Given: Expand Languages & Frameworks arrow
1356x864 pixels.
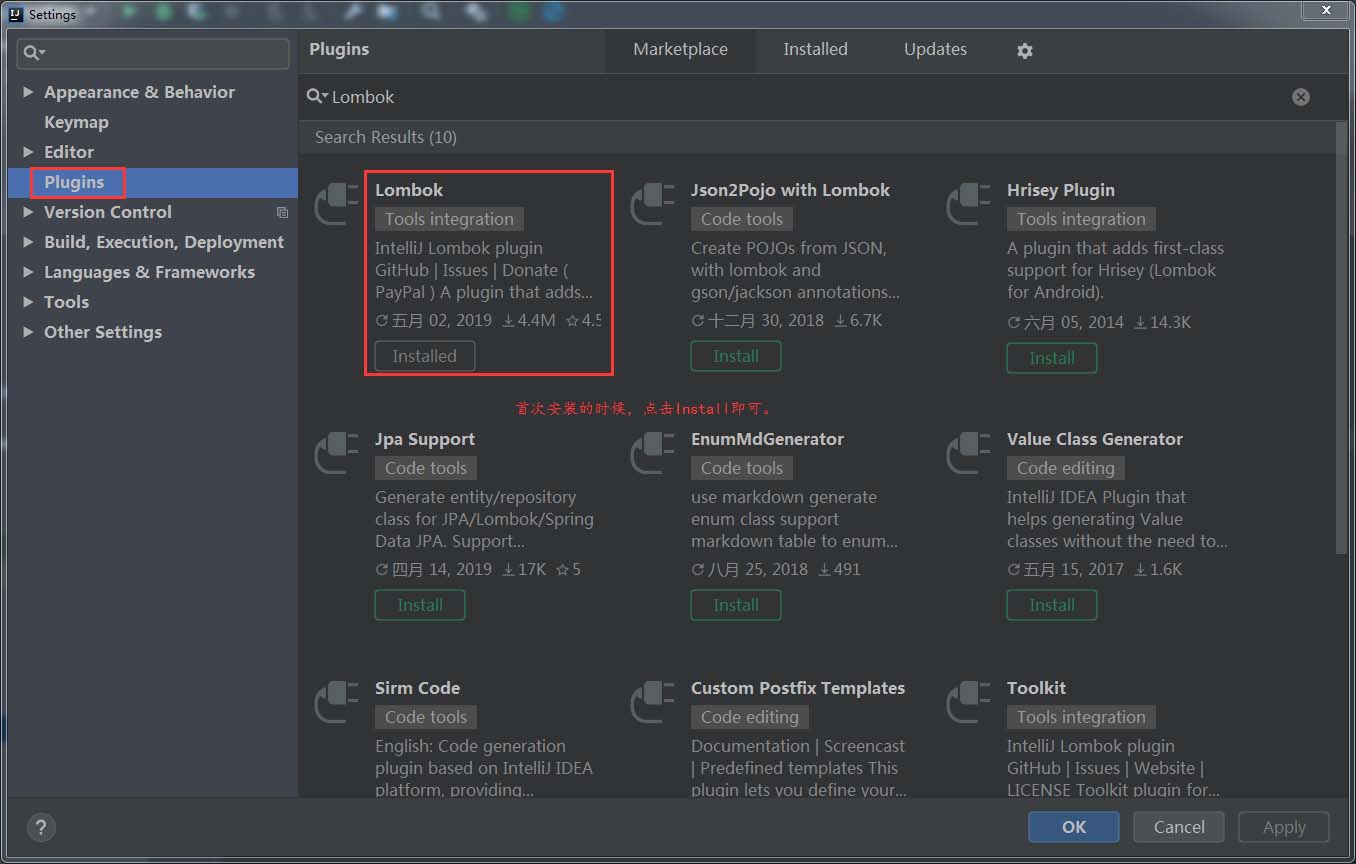Looking at the screenshot, I should (28, 272).
